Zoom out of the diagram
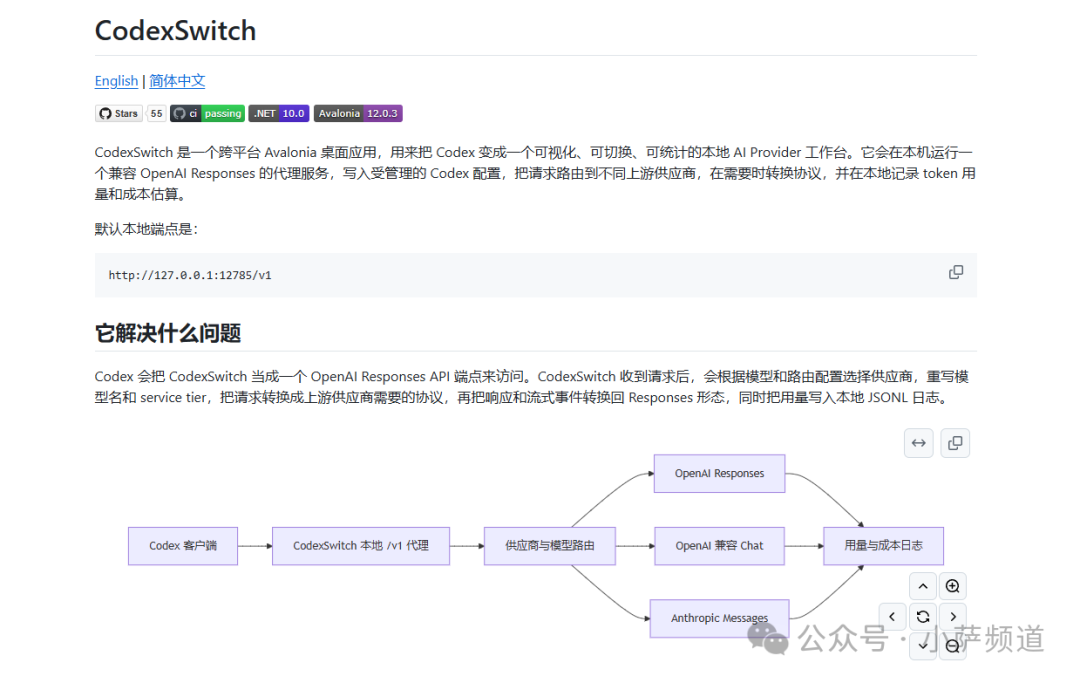 [x=953, y=647]
